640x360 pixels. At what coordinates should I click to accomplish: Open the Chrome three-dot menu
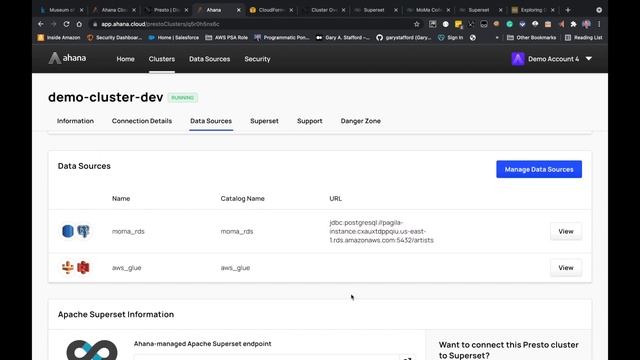pyautogui.click(x=599, y=24)
